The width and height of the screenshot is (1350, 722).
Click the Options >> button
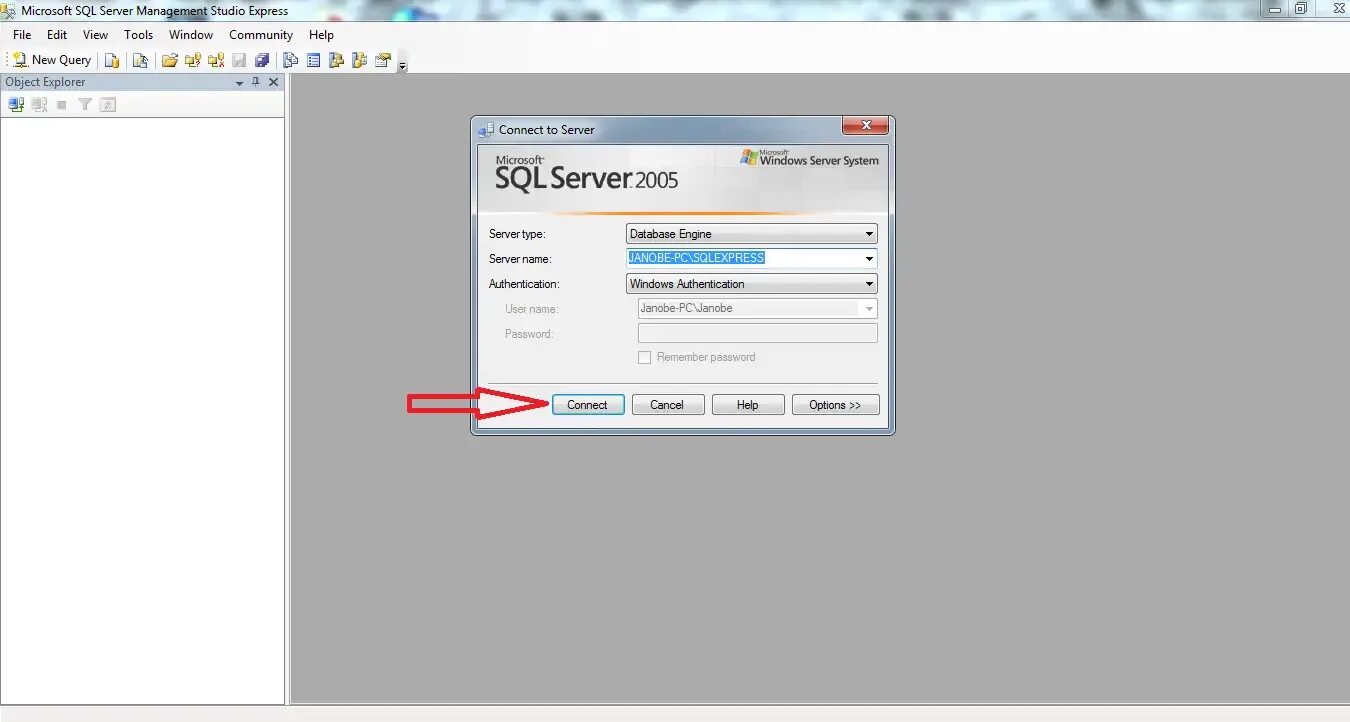click(x=836, y=405)
